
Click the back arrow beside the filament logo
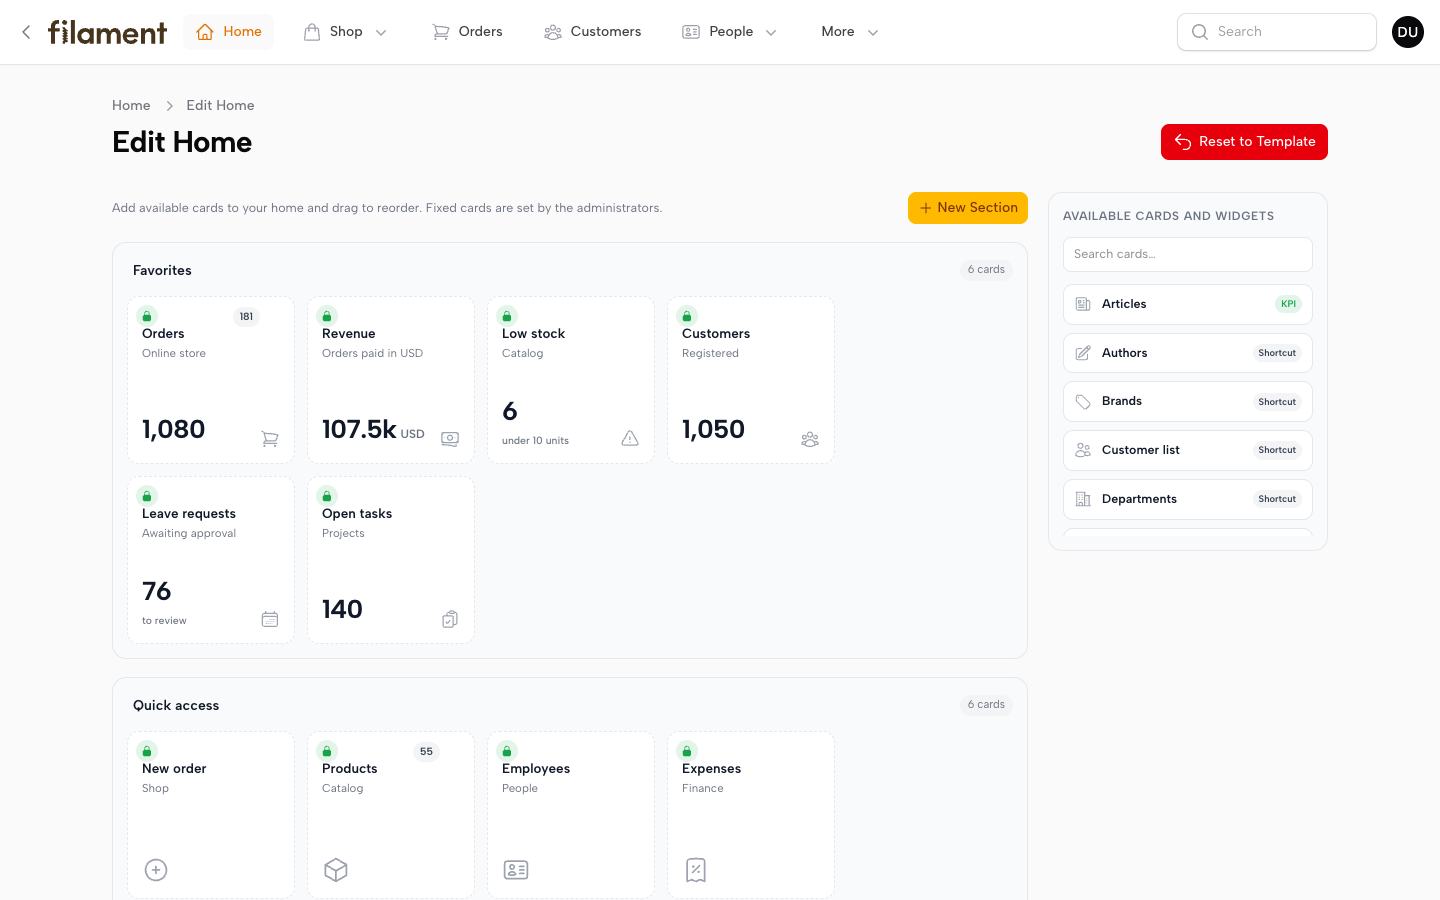pos(26,32)
